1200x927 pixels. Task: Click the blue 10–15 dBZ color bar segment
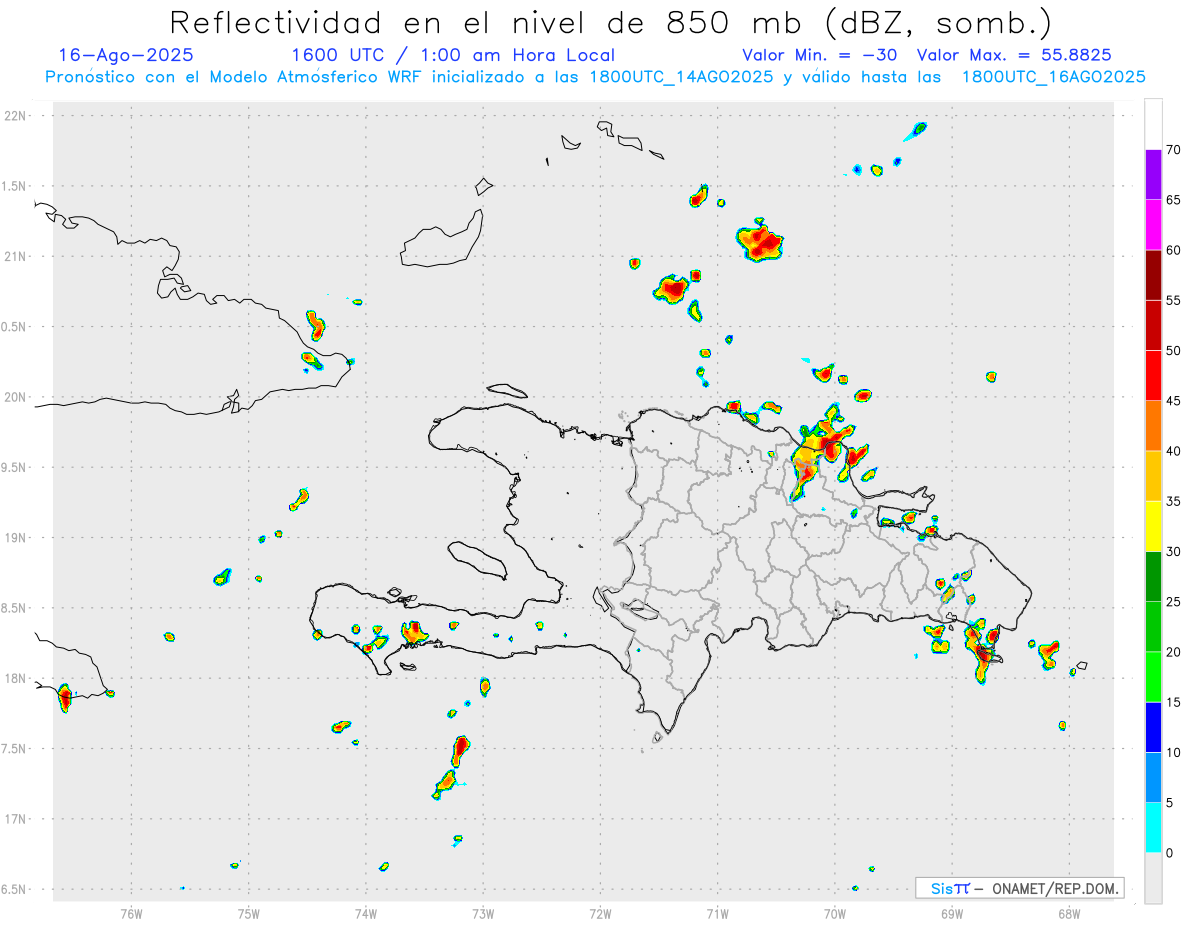point(1153,727)
